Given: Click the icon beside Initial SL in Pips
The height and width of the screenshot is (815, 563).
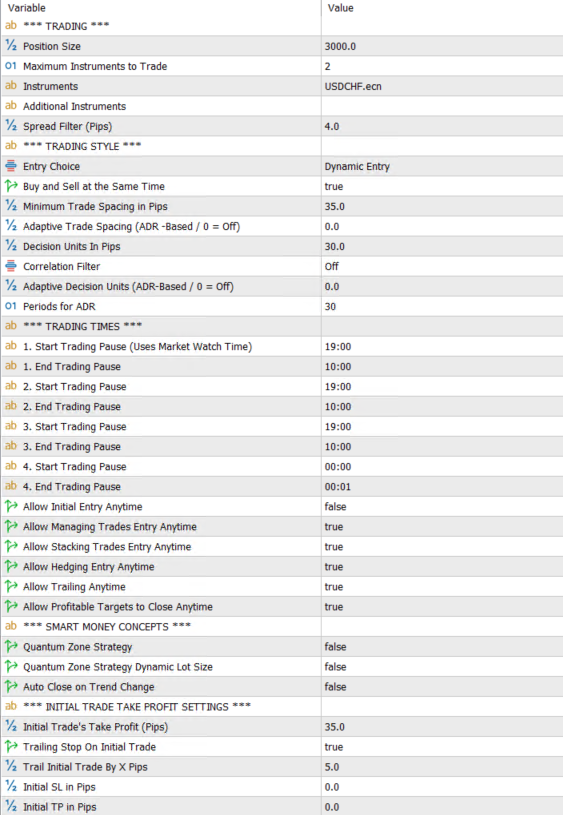Looking at the screenshot, I should pyautogui.click(x=11, y=786).
